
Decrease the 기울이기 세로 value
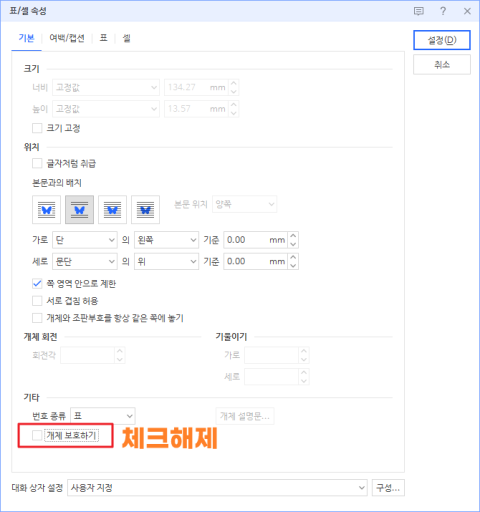point(304,381)
